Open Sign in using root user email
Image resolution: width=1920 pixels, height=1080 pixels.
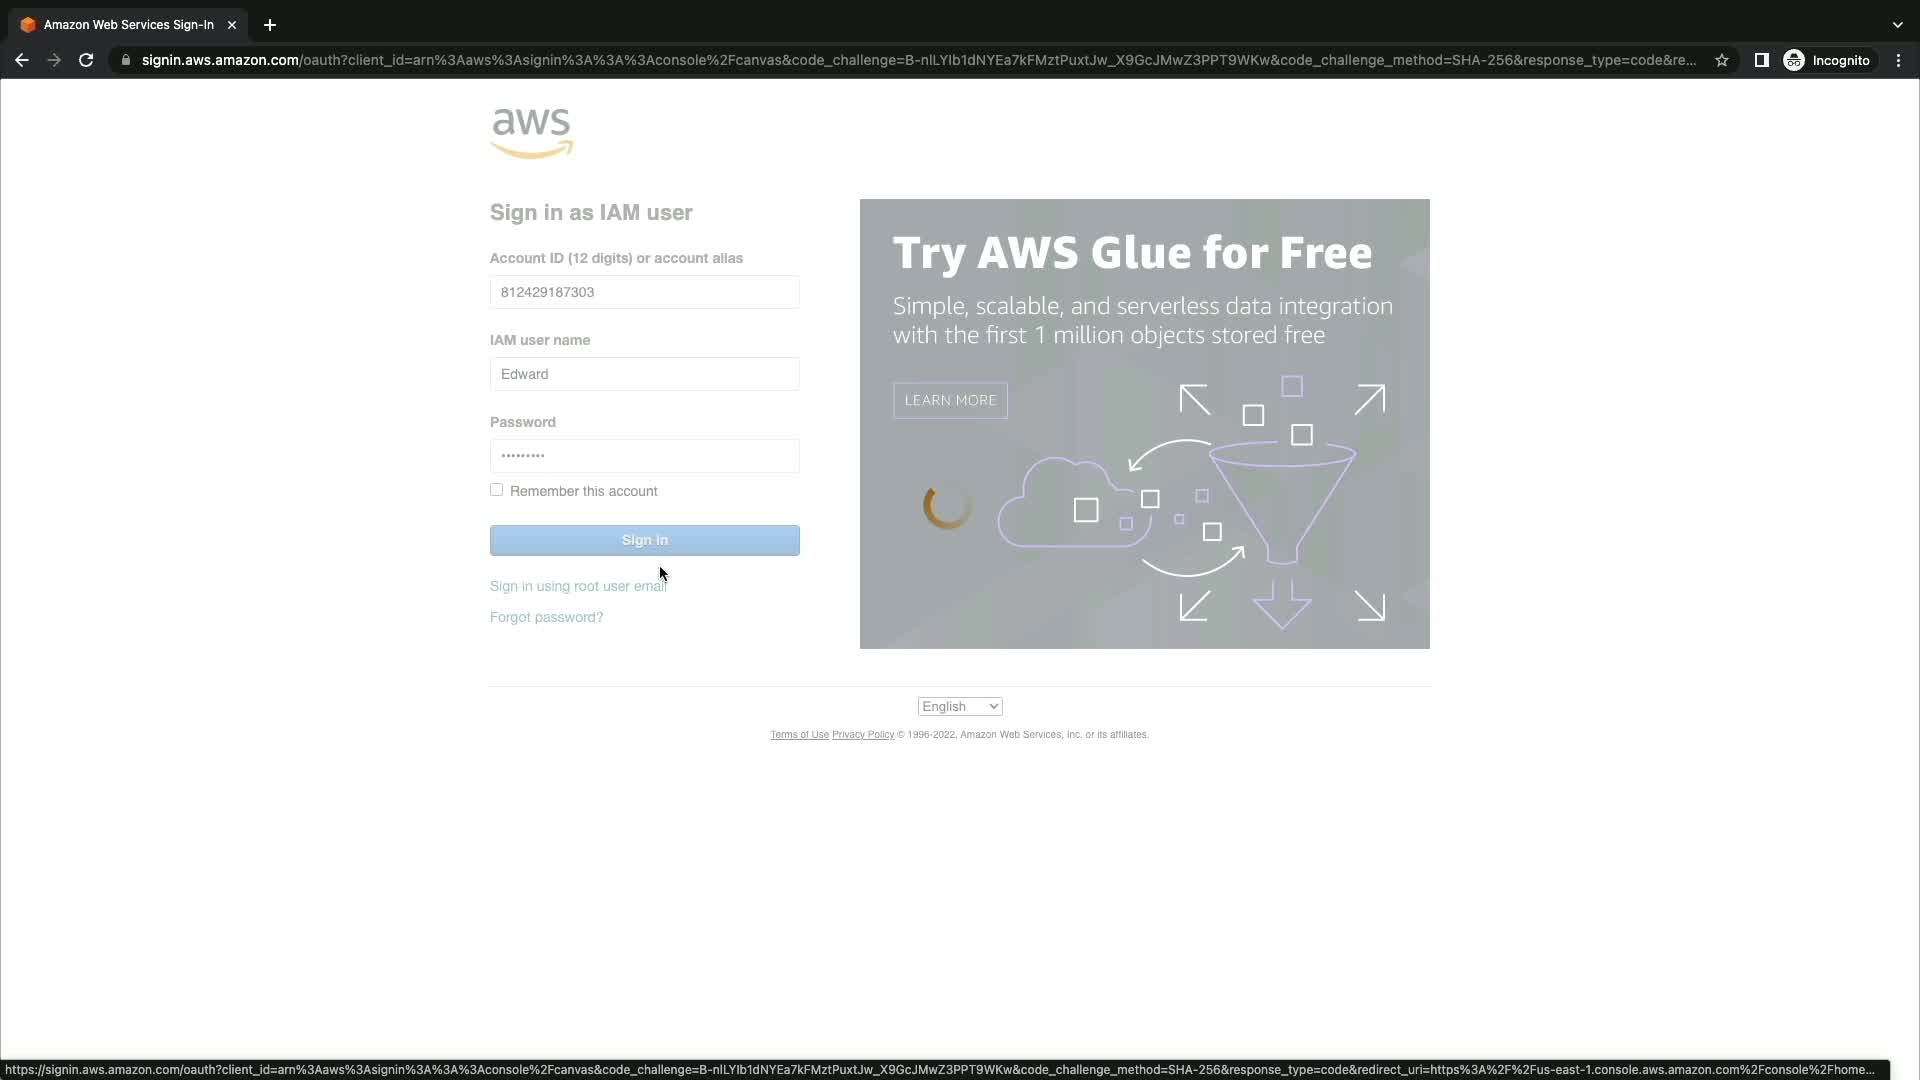[577, 586]
